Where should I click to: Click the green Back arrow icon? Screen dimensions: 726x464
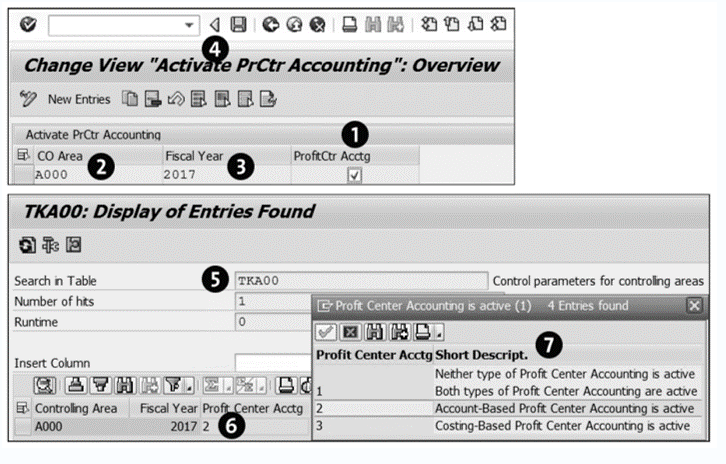point(270,23)
